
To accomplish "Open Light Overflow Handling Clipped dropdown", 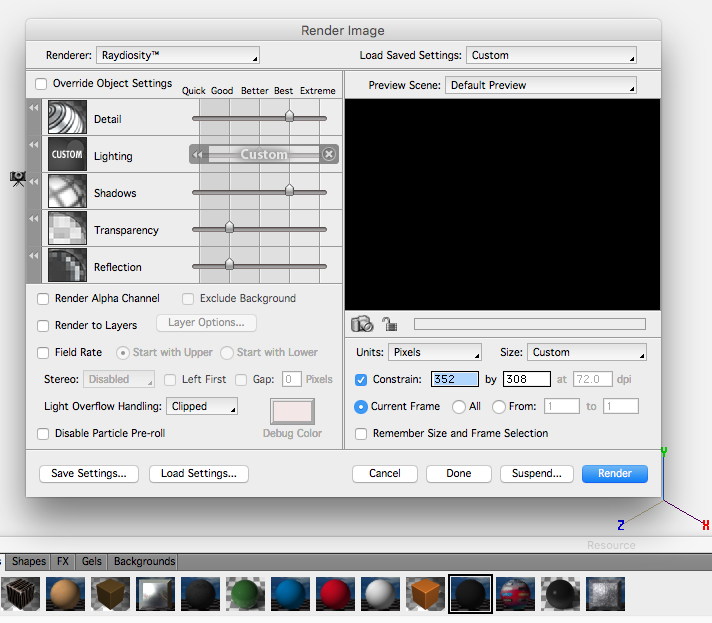I will point(202,406).
